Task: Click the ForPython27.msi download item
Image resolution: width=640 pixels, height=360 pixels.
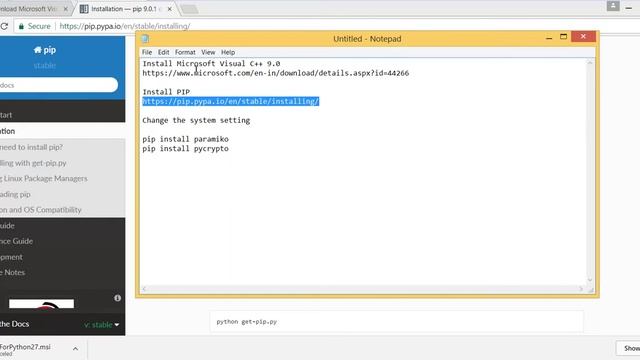Action: coord(25,349)
